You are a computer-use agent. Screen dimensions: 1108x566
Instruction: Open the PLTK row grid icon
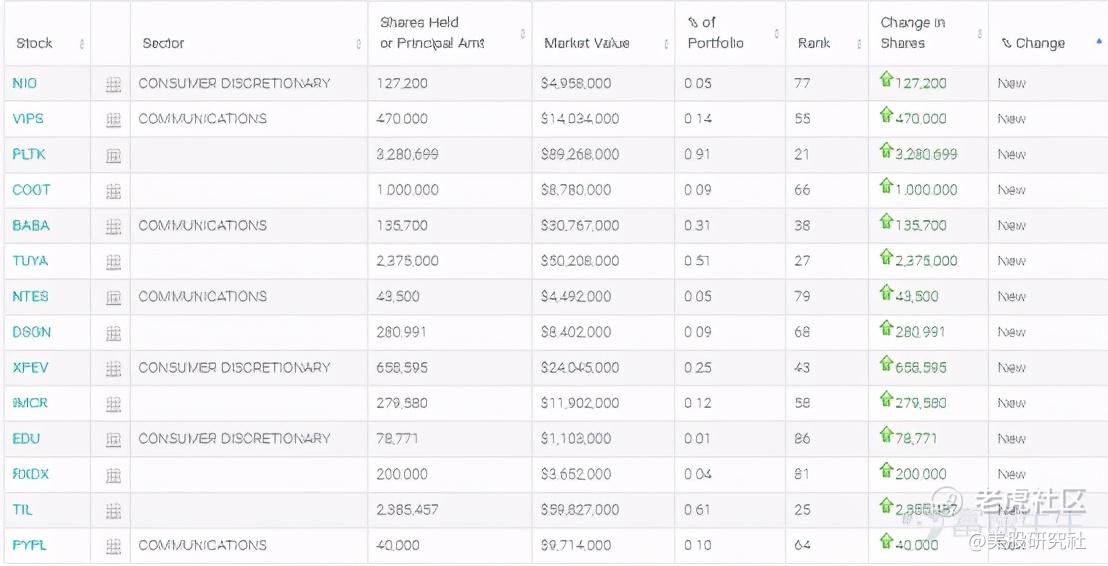pyautogui.click(x=113, y=155)
